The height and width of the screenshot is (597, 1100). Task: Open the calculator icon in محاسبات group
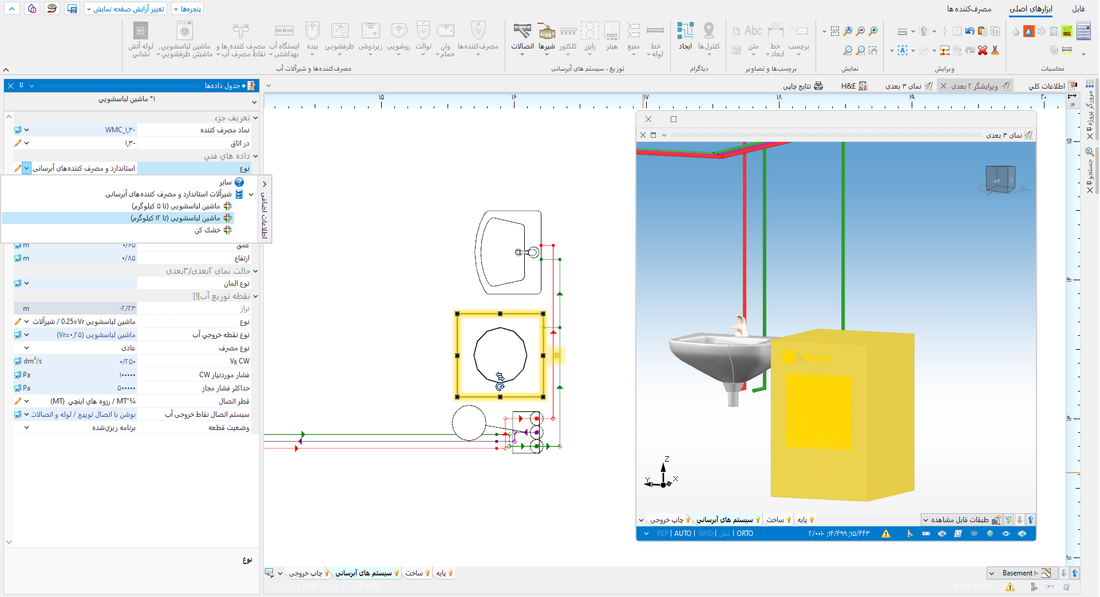pos(1083,32)
